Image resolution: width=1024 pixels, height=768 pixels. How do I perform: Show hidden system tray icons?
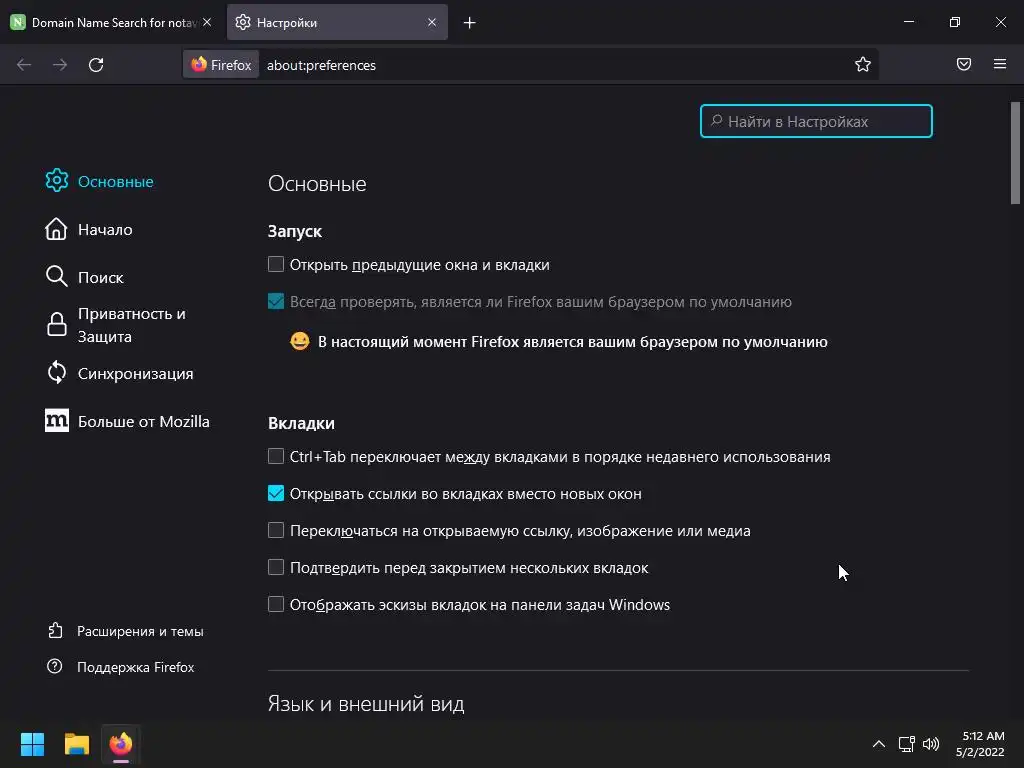tap(879, 744)
